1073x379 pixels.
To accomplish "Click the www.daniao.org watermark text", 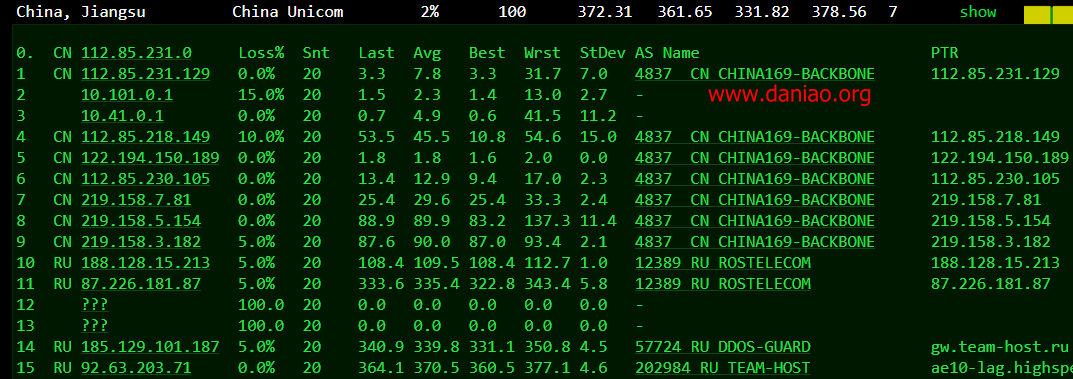I will 789,94.
